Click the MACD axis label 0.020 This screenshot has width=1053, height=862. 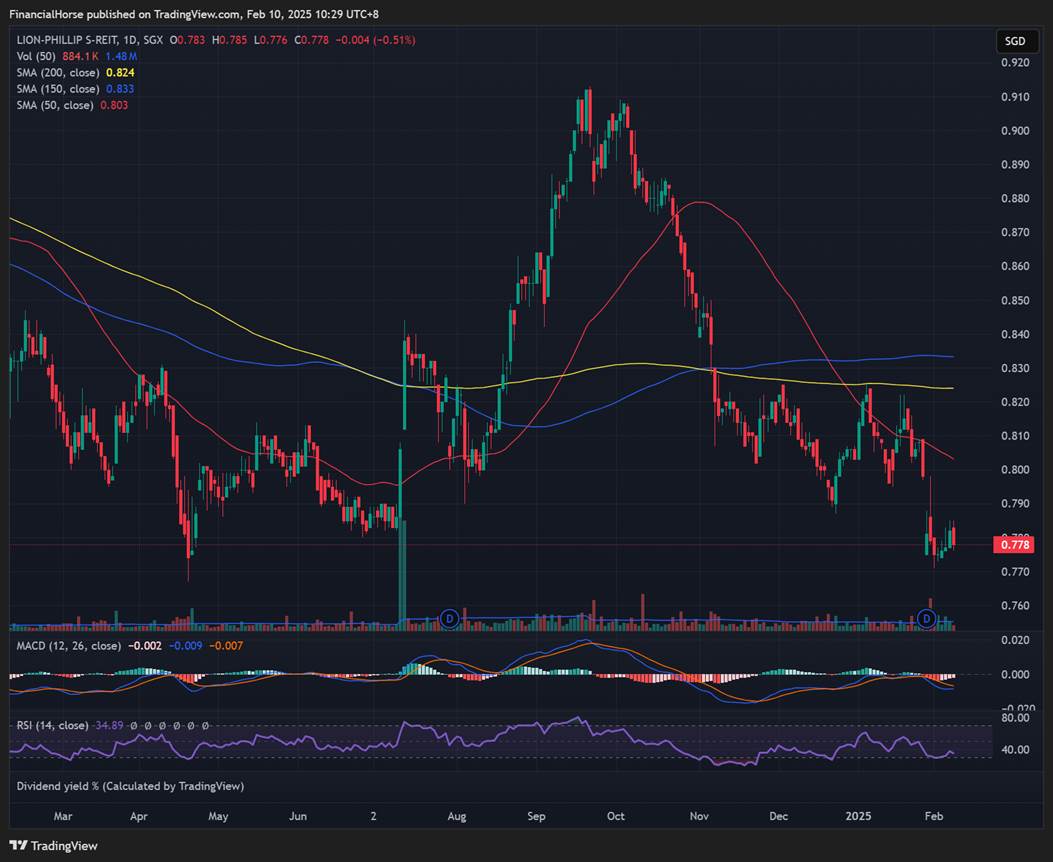pyautogui.click(x=1015, y=640)
